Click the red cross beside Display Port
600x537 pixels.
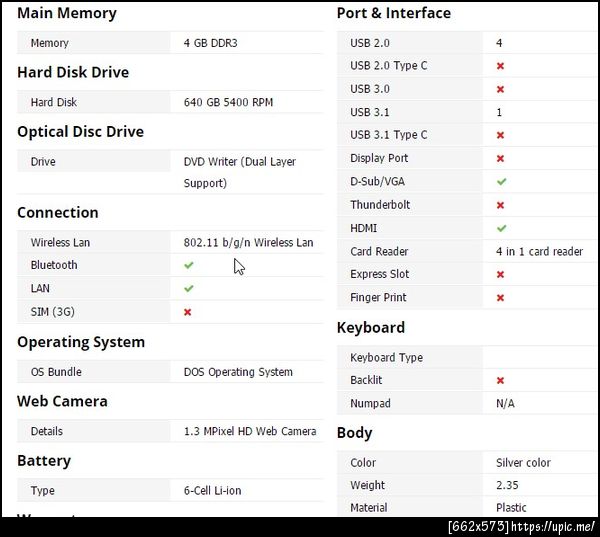point(500,158)
